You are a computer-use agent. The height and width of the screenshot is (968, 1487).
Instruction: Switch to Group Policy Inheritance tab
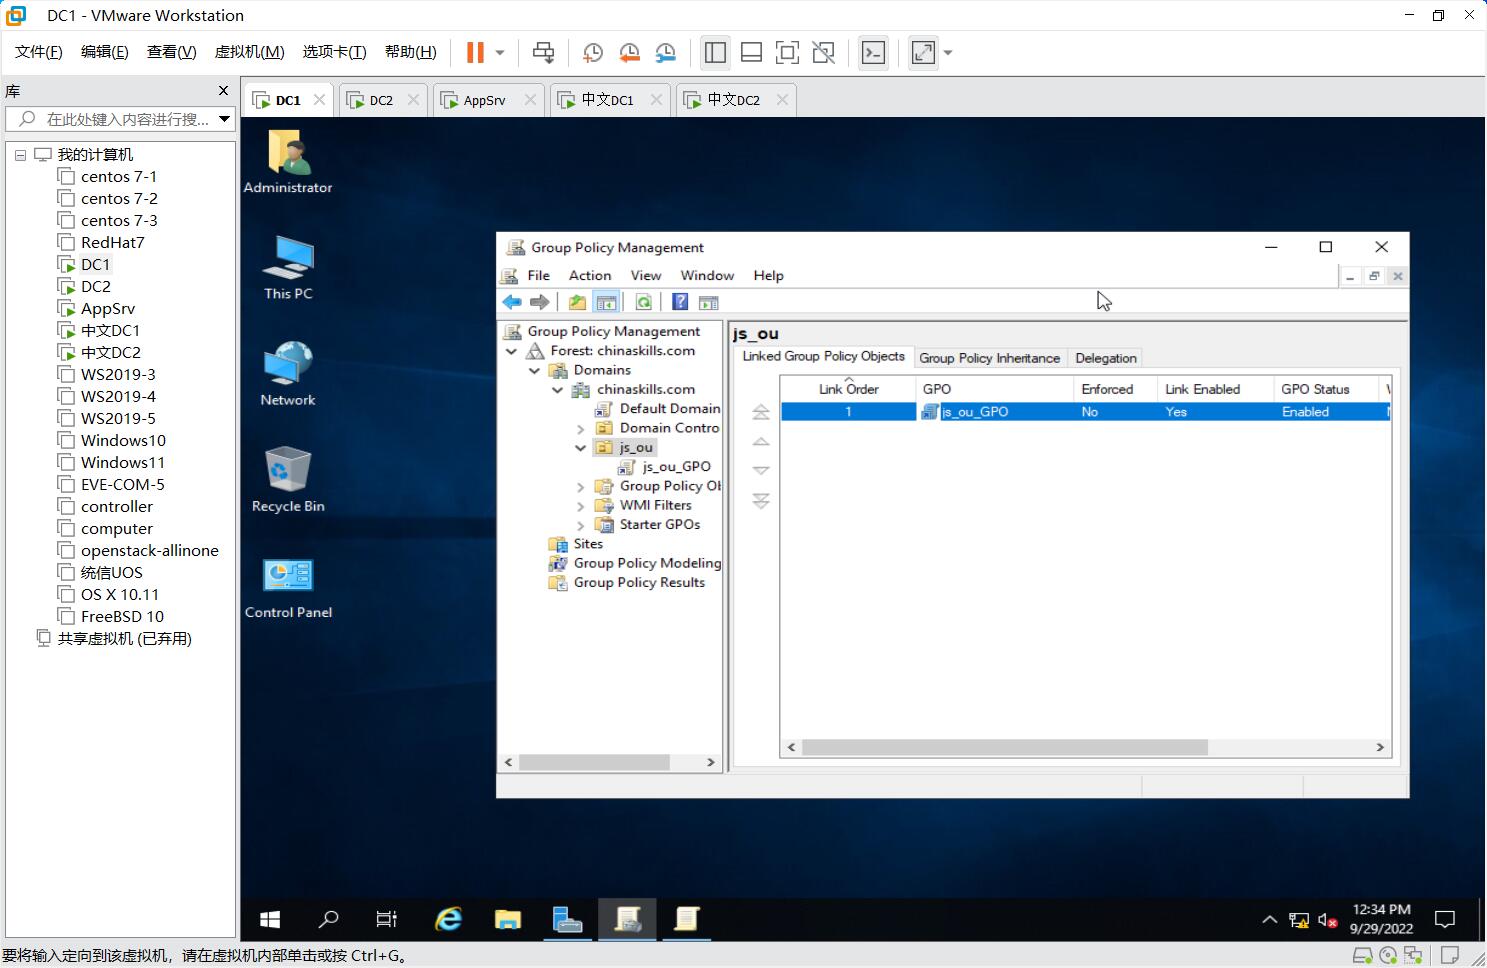point(989,358)
